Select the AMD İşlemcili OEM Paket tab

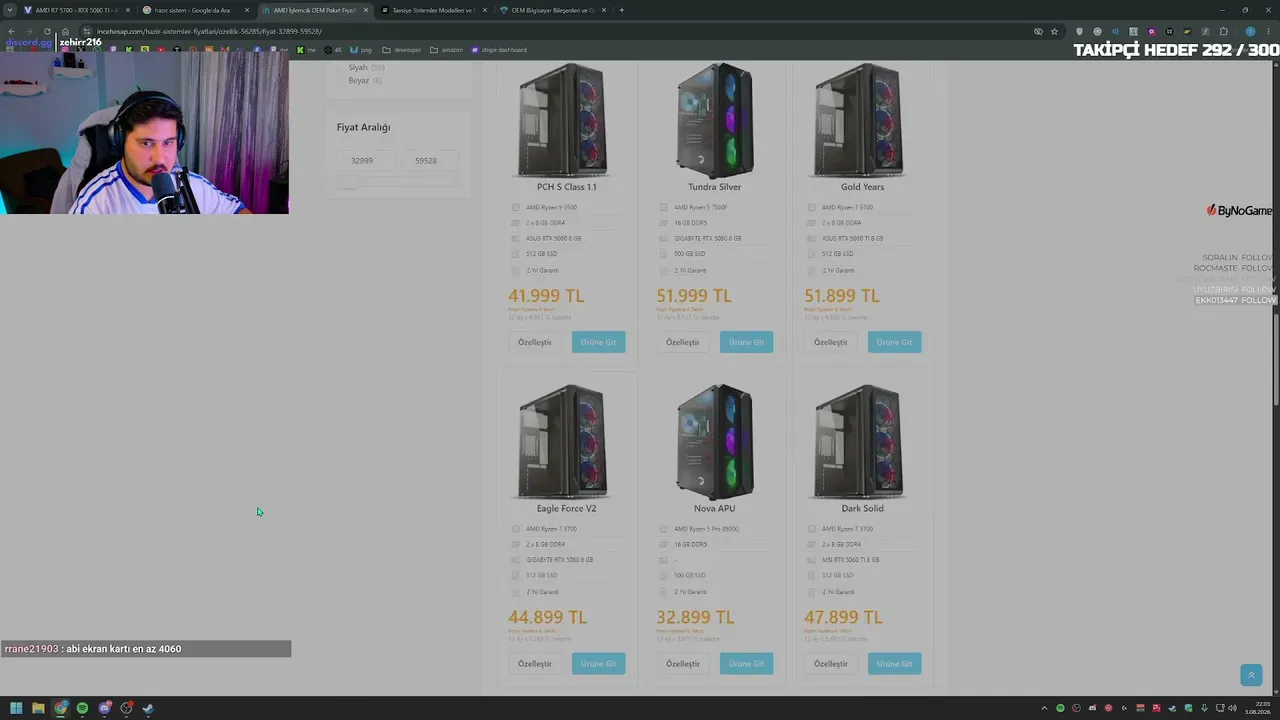(314, 10)
